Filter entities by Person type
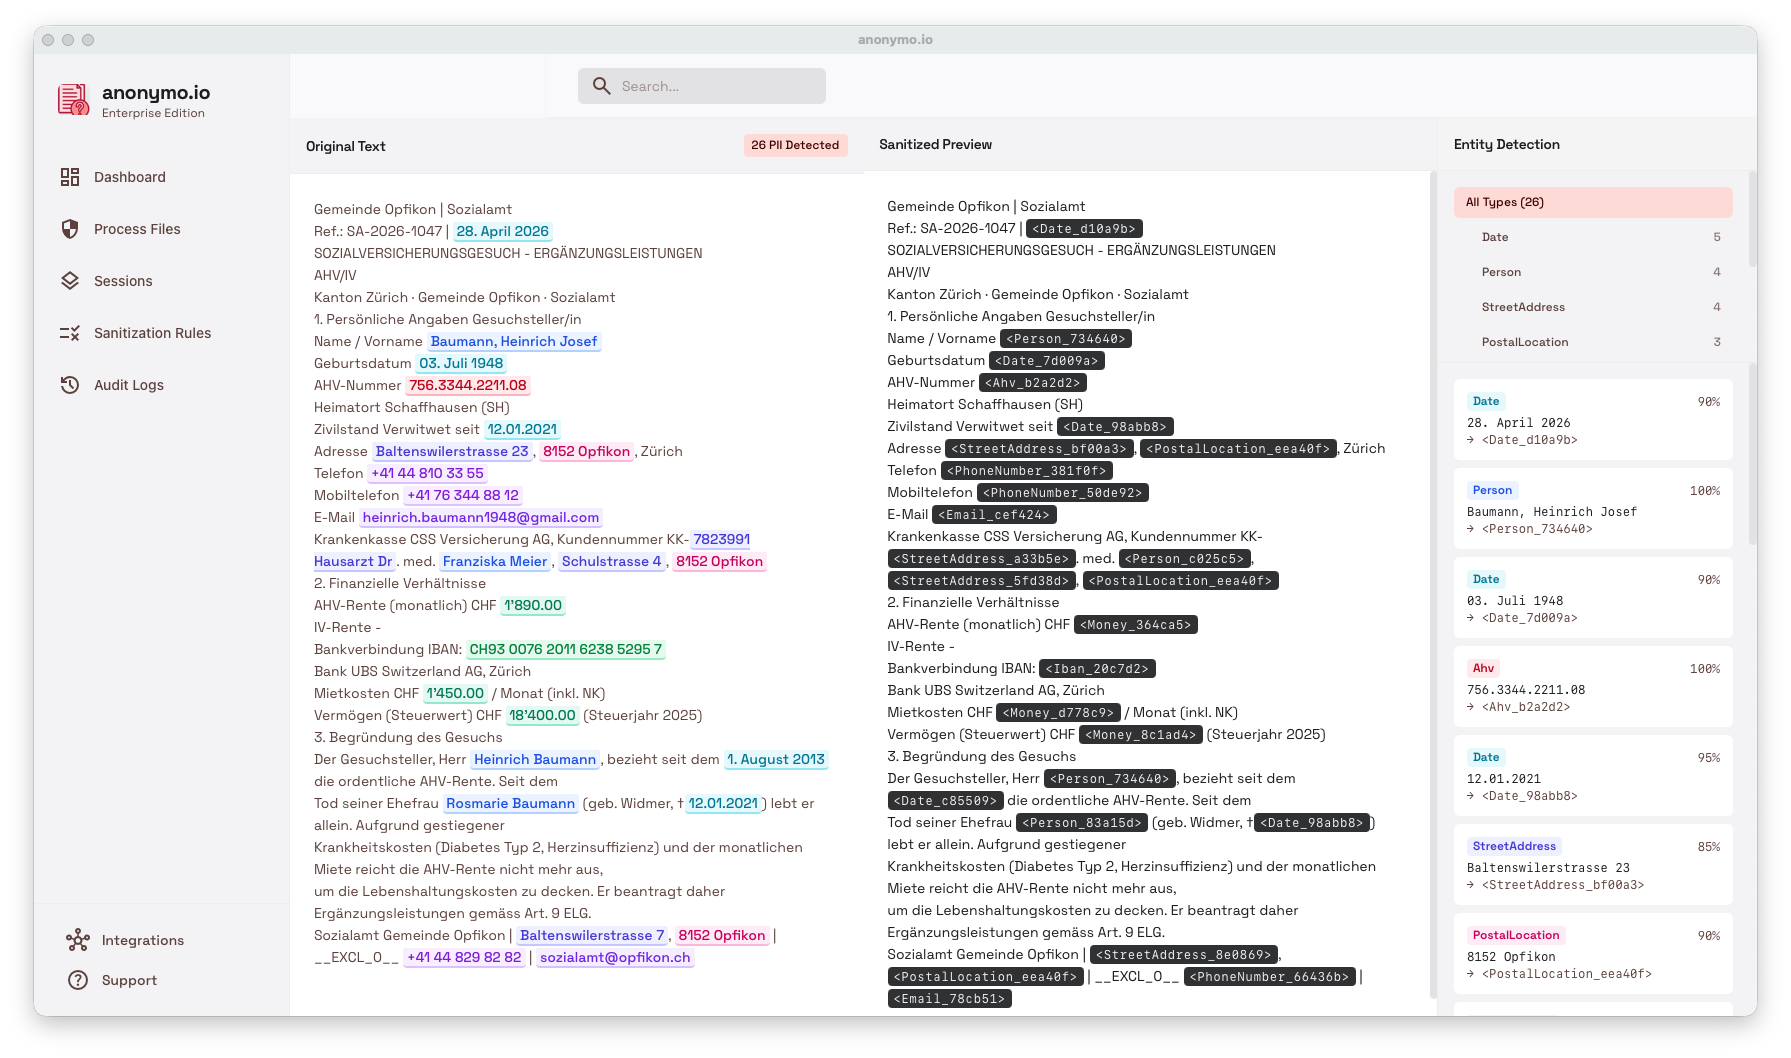 1593,272
